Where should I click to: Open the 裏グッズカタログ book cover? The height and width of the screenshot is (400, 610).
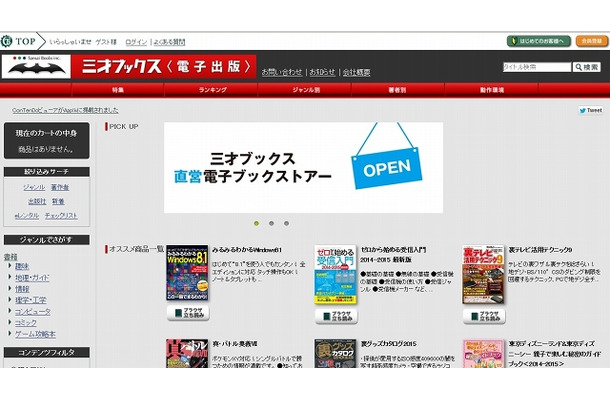point(335,353)
